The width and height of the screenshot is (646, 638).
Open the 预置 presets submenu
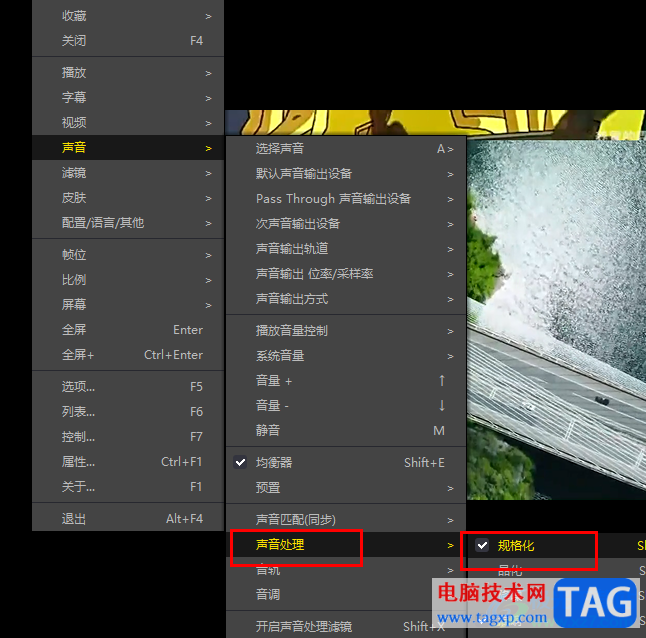[346, 488]
